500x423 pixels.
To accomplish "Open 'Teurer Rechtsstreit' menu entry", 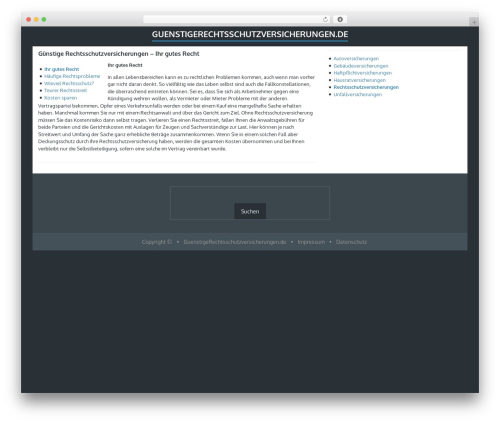I will [65, 90].
